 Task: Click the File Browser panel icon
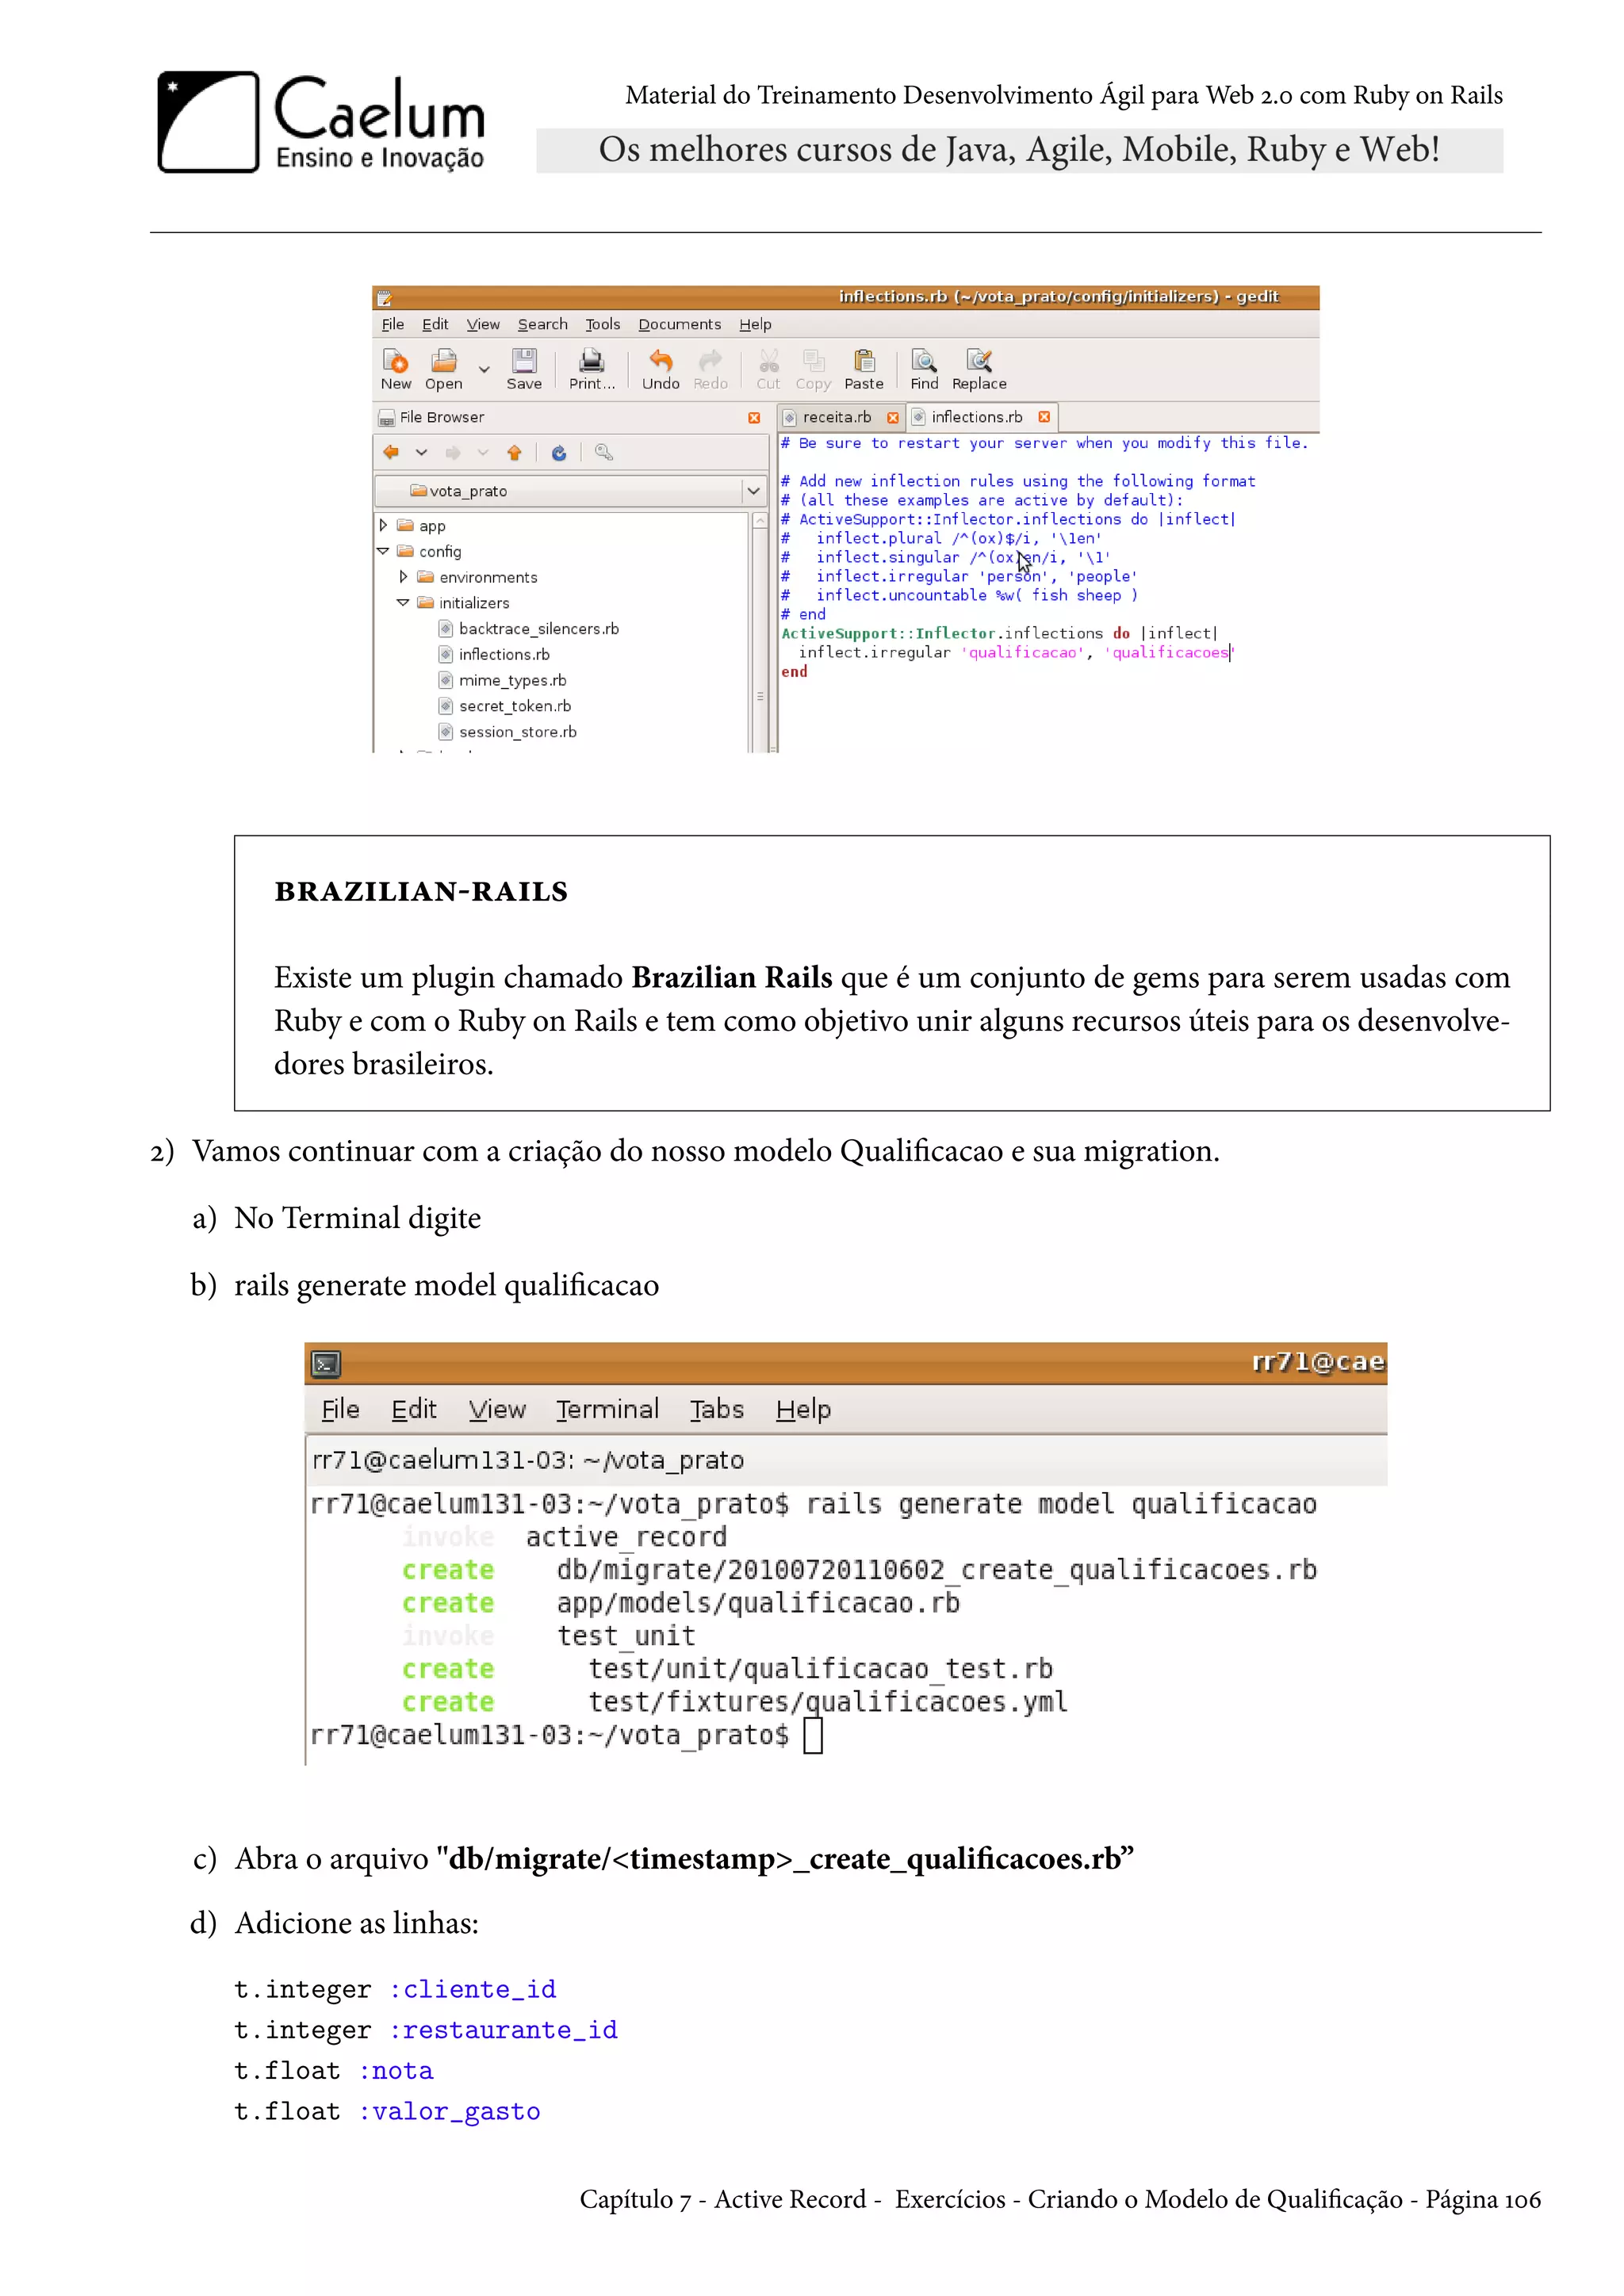[x=386, y=418]
